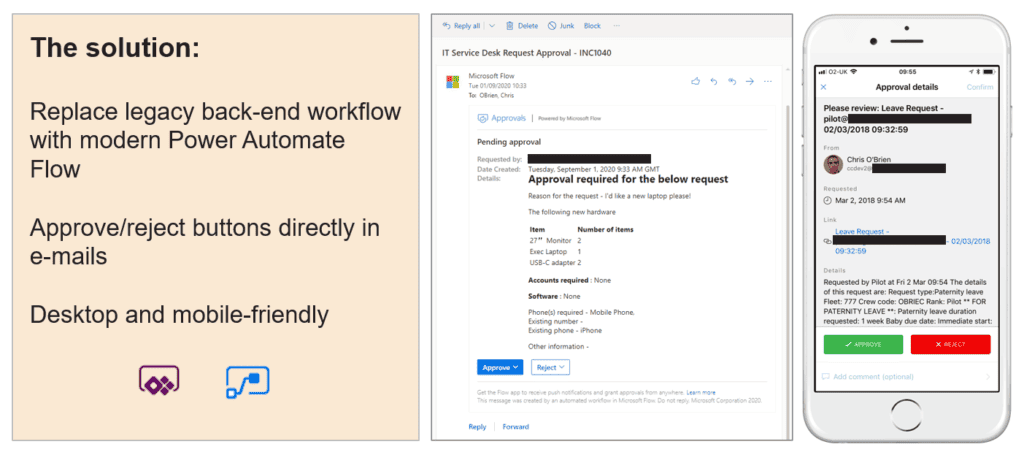Follow the Learn more link
The width and height of the screenshot is (1024, 455).
click(x=701, y=392)
